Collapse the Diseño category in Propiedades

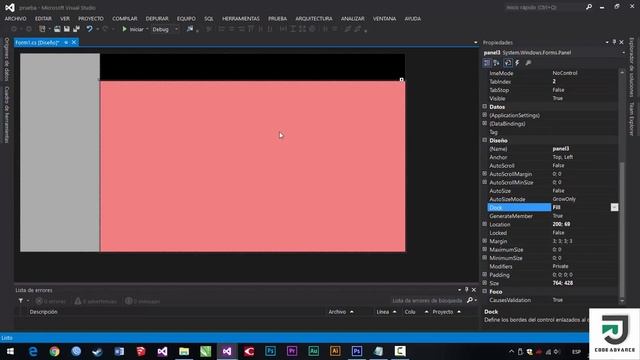pos(484,140)
